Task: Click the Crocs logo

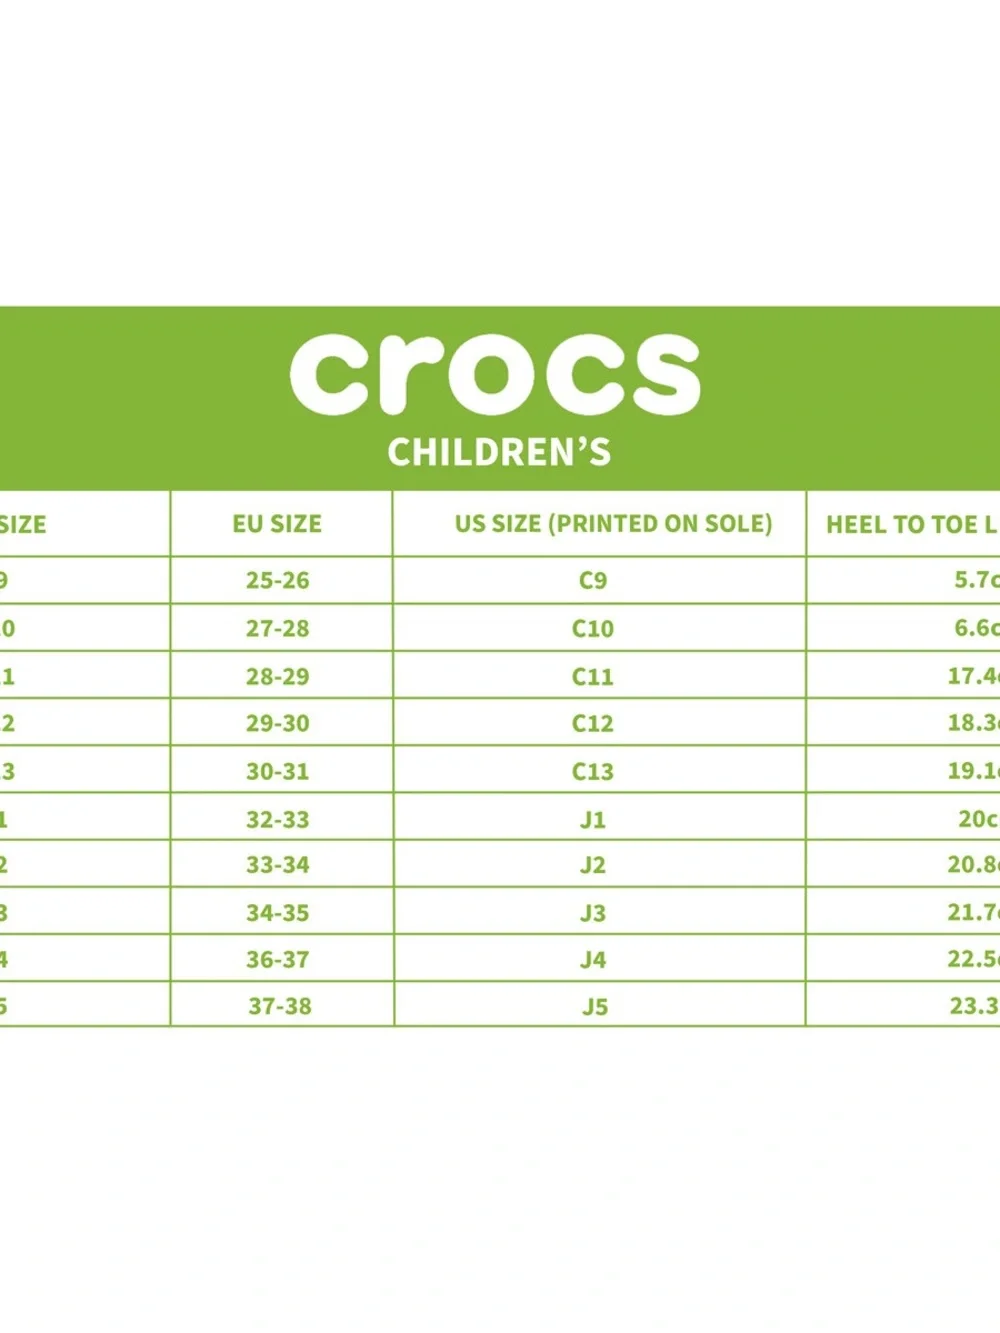Action: [495, 372]
